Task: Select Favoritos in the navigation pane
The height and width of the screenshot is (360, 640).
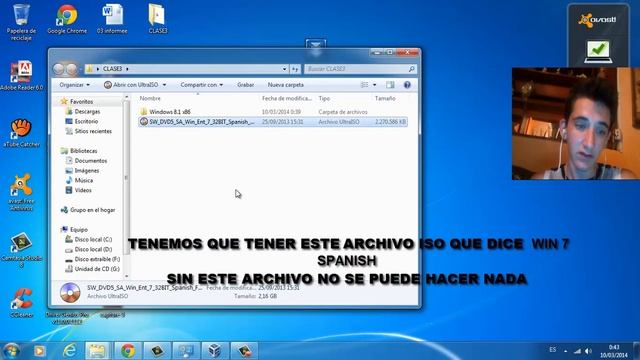Action: click(81, 101)
